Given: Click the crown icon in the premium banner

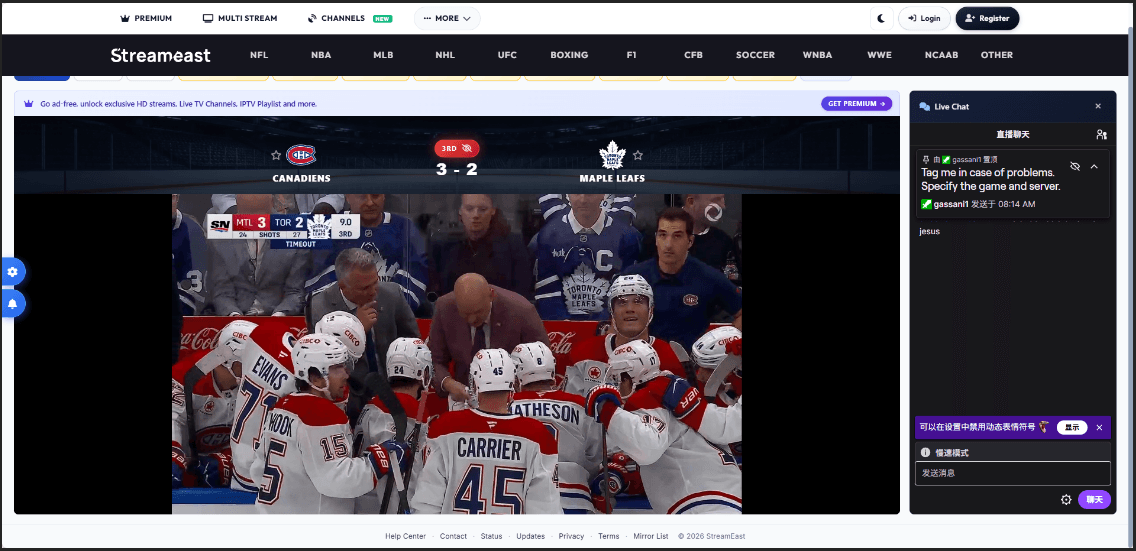Looking at the screenshot, I should click(29, 104).
